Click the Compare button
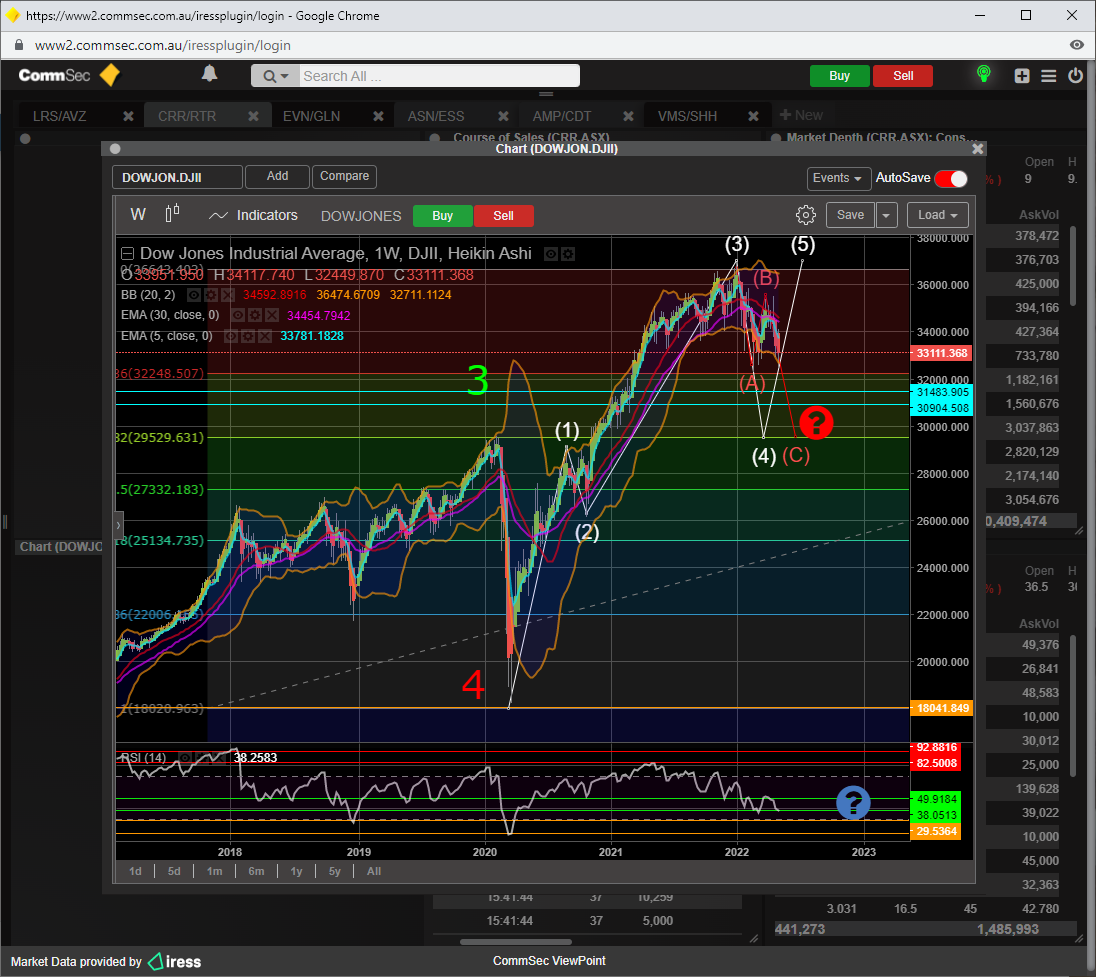 click(x=345, y=176)
